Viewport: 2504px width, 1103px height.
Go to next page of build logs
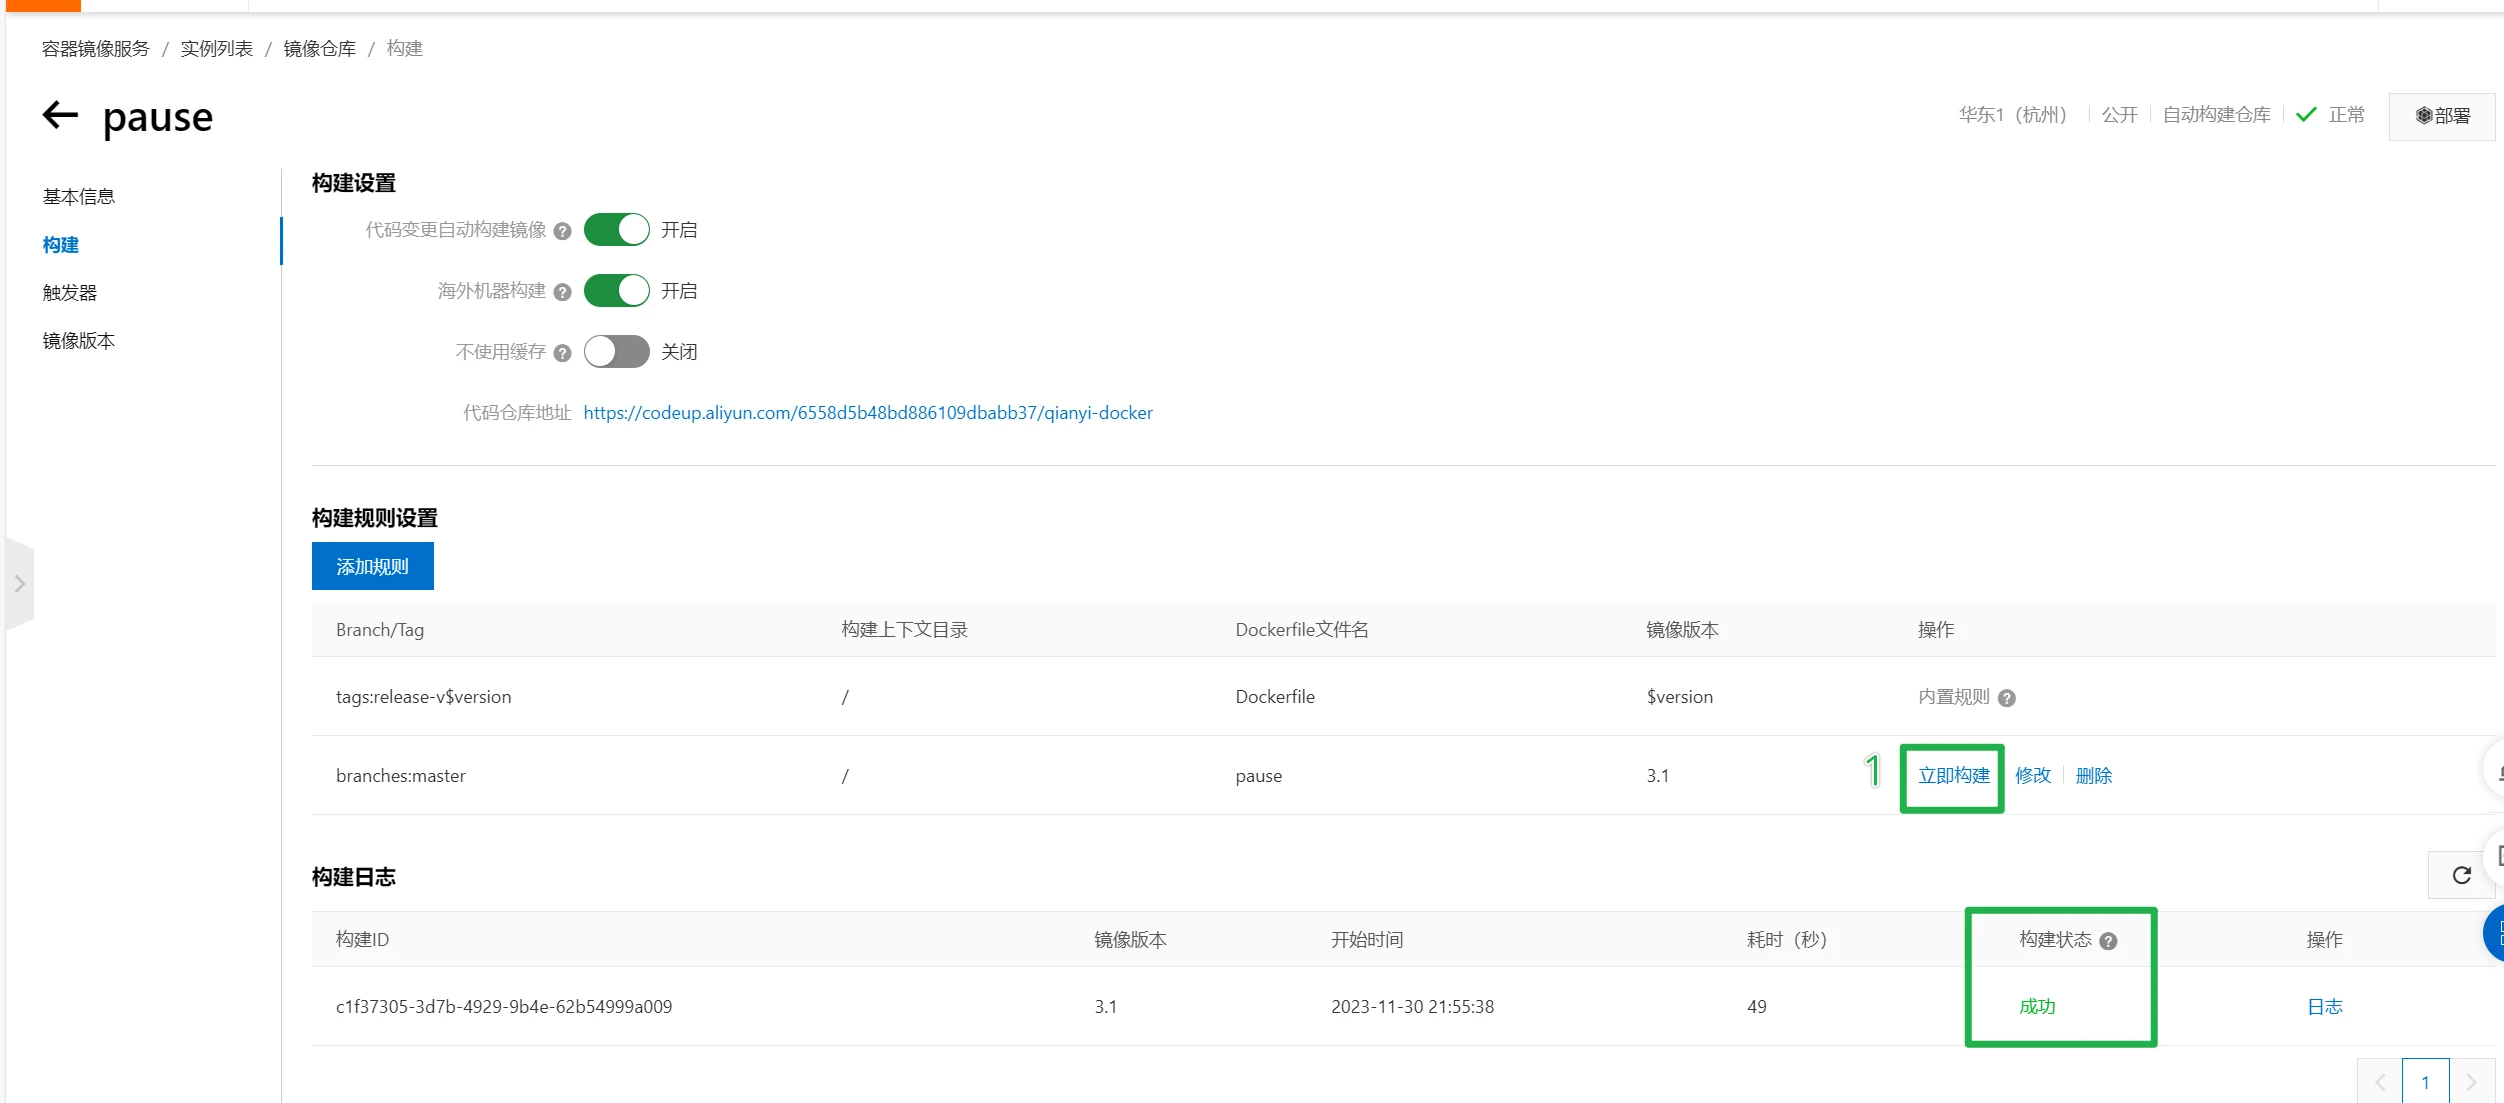[x=2471, y=1082]
